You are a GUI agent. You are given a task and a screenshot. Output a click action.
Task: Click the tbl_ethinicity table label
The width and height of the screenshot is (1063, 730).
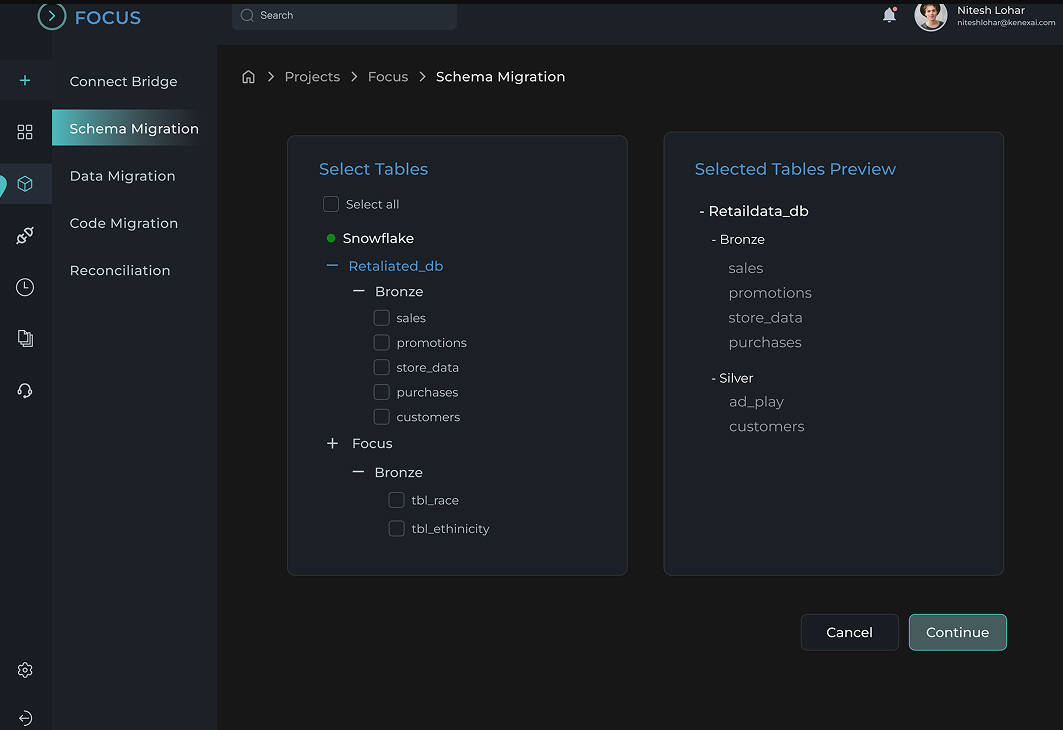pos(450,529)
